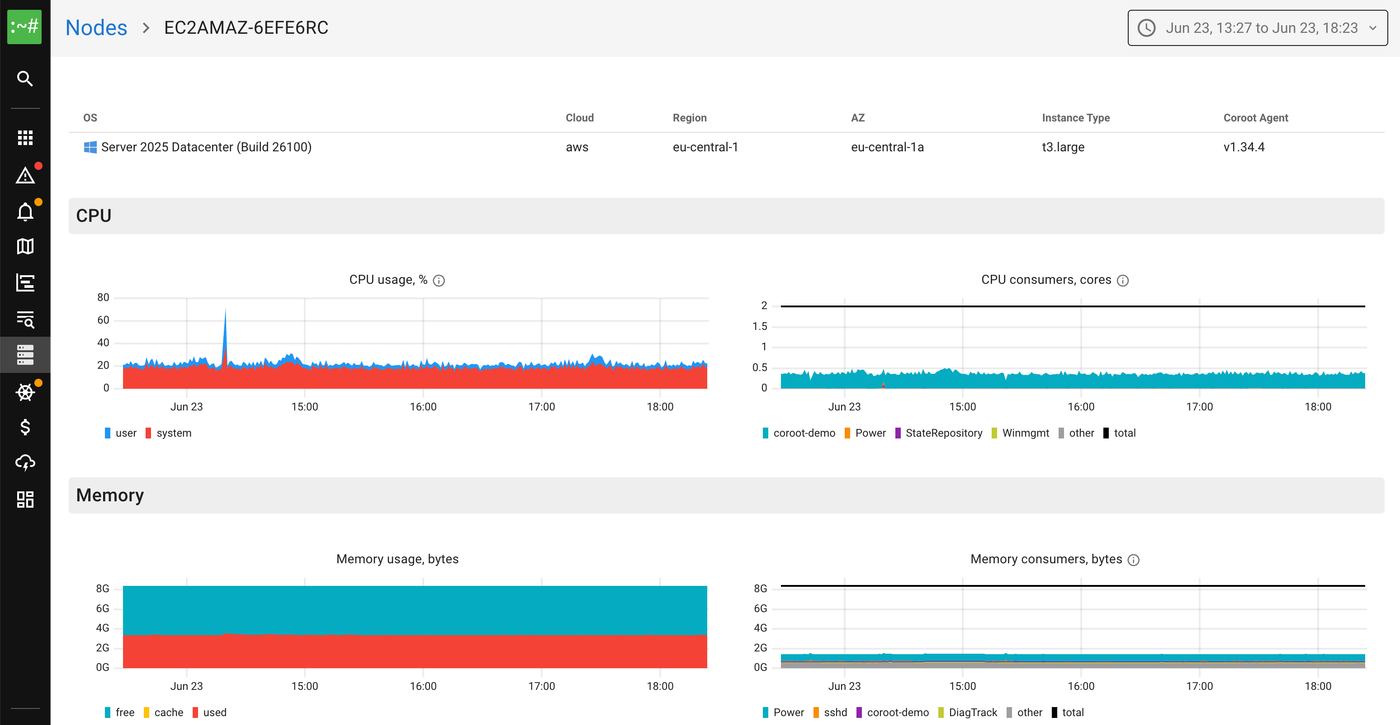
Task: Click the 'eu-central-1' region value
Action: pyautogui.click(x=706, y=147)
